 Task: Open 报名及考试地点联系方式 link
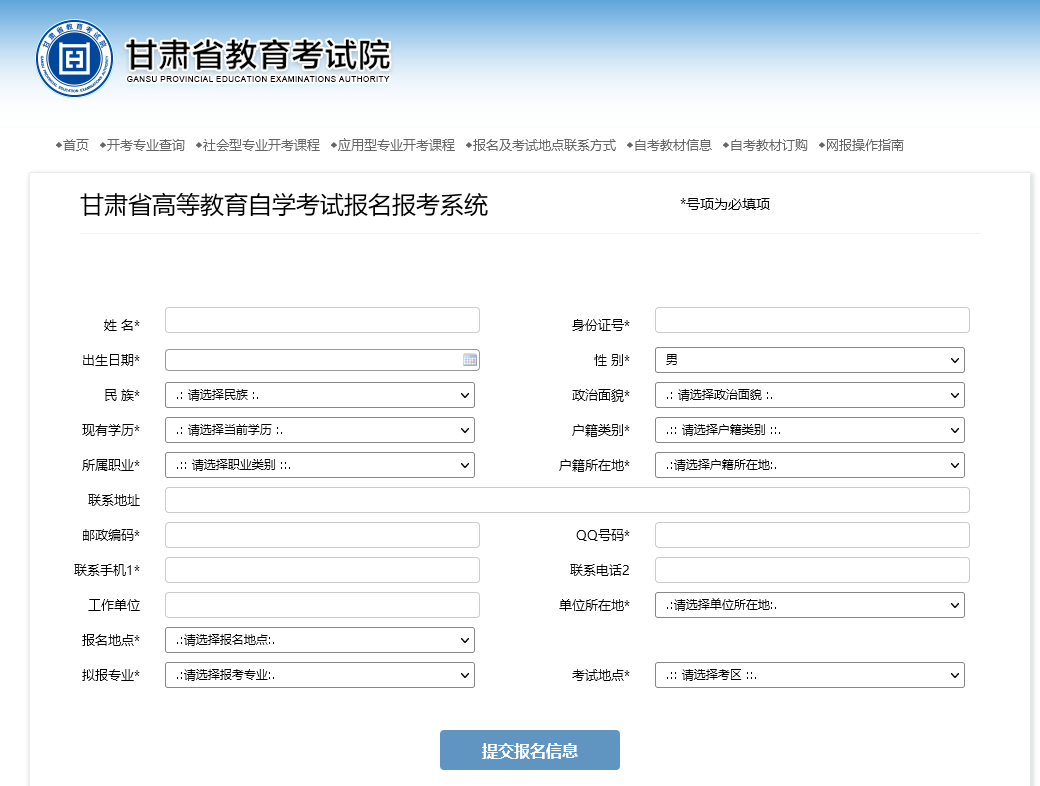(544, 145)
